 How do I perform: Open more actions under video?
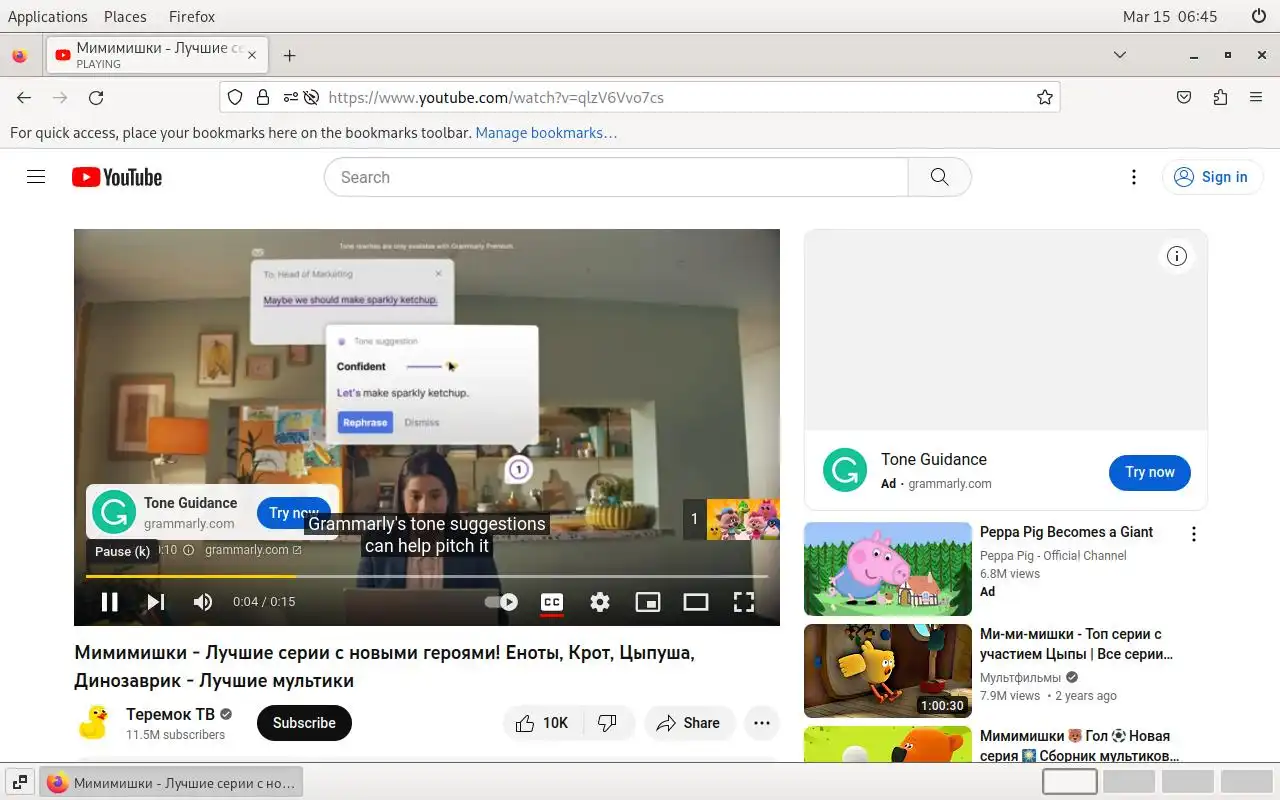click(762, 723)
